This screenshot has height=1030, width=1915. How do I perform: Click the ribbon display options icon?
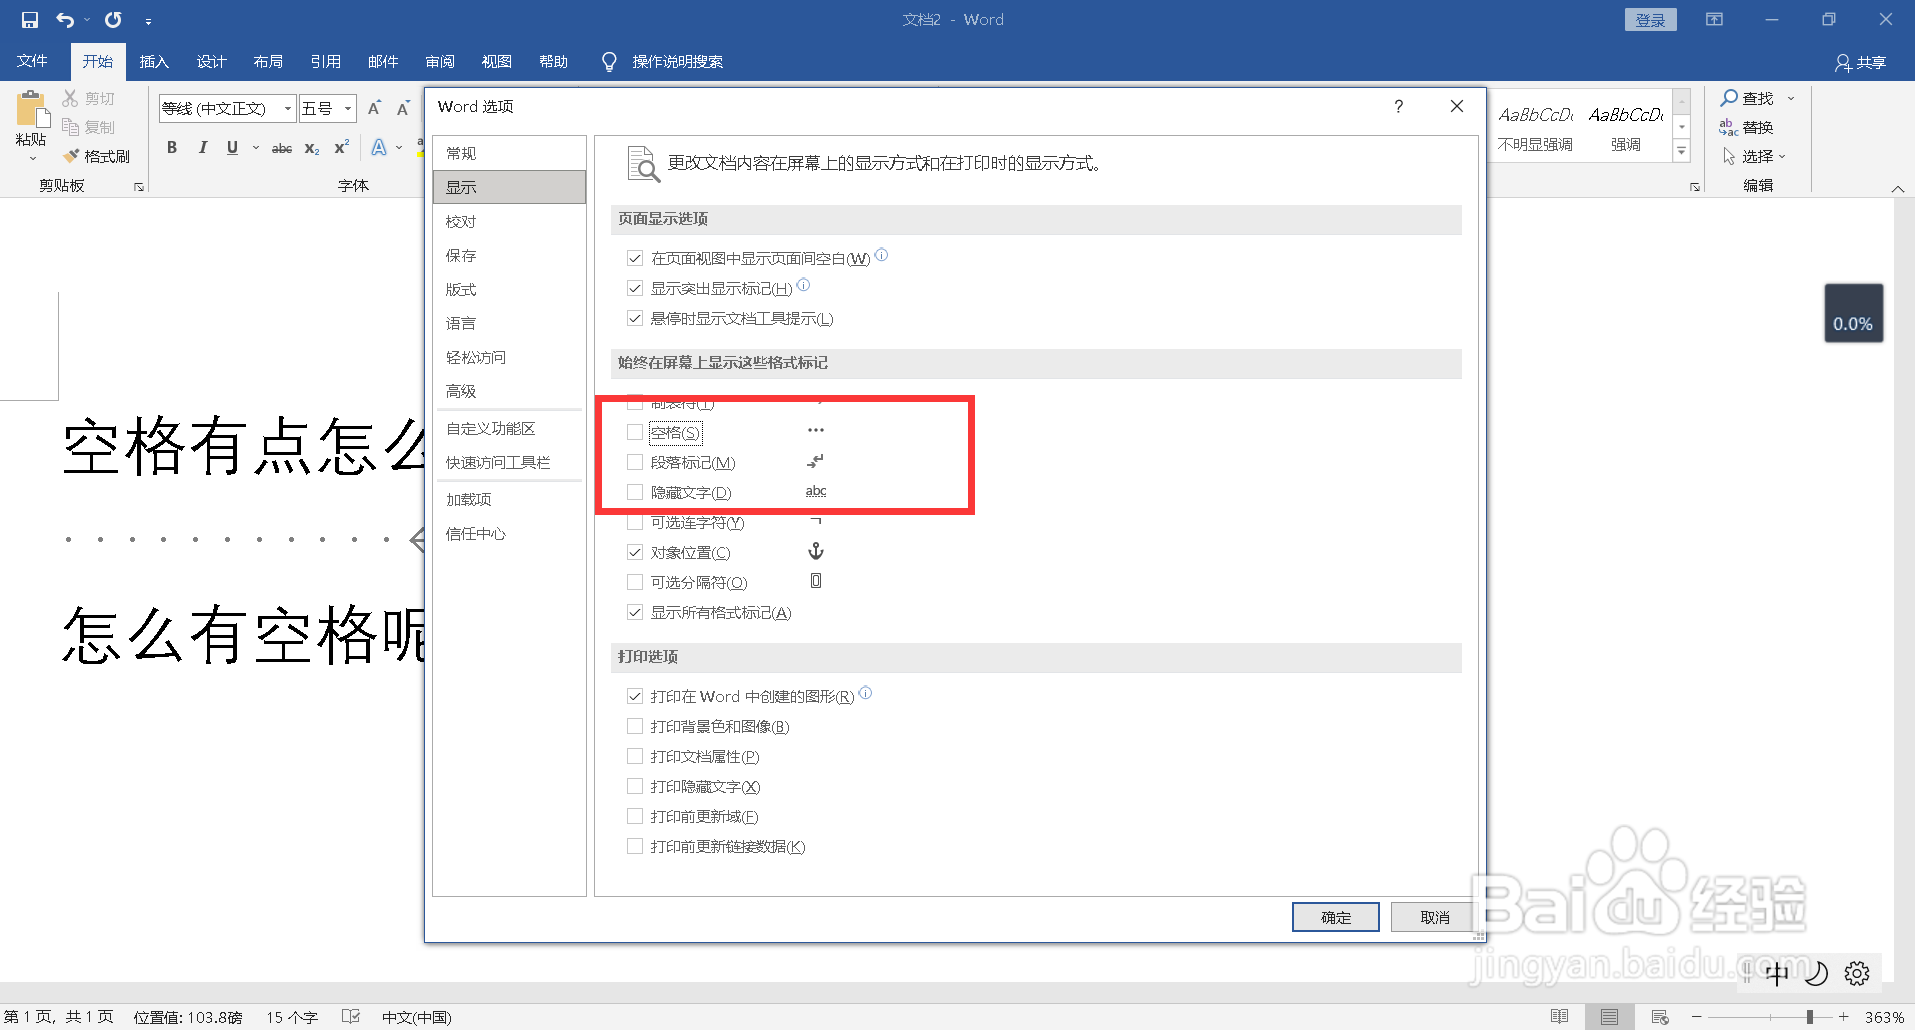(1714, 20)
